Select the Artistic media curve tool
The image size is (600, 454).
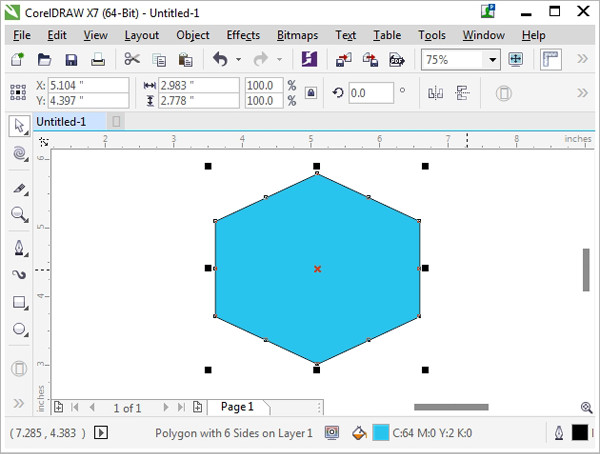19,274
